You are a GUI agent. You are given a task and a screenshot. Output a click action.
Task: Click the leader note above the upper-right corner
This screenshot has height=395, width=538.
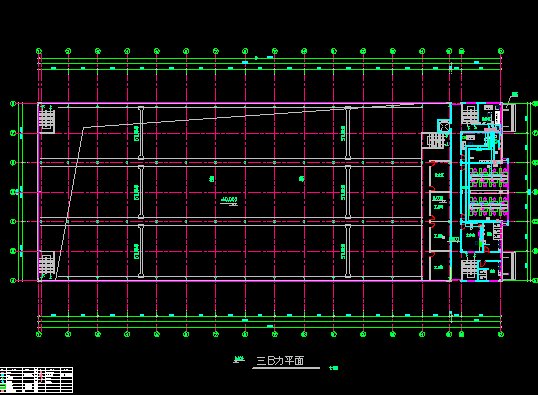pyautogui.click(x=515, y=95)
